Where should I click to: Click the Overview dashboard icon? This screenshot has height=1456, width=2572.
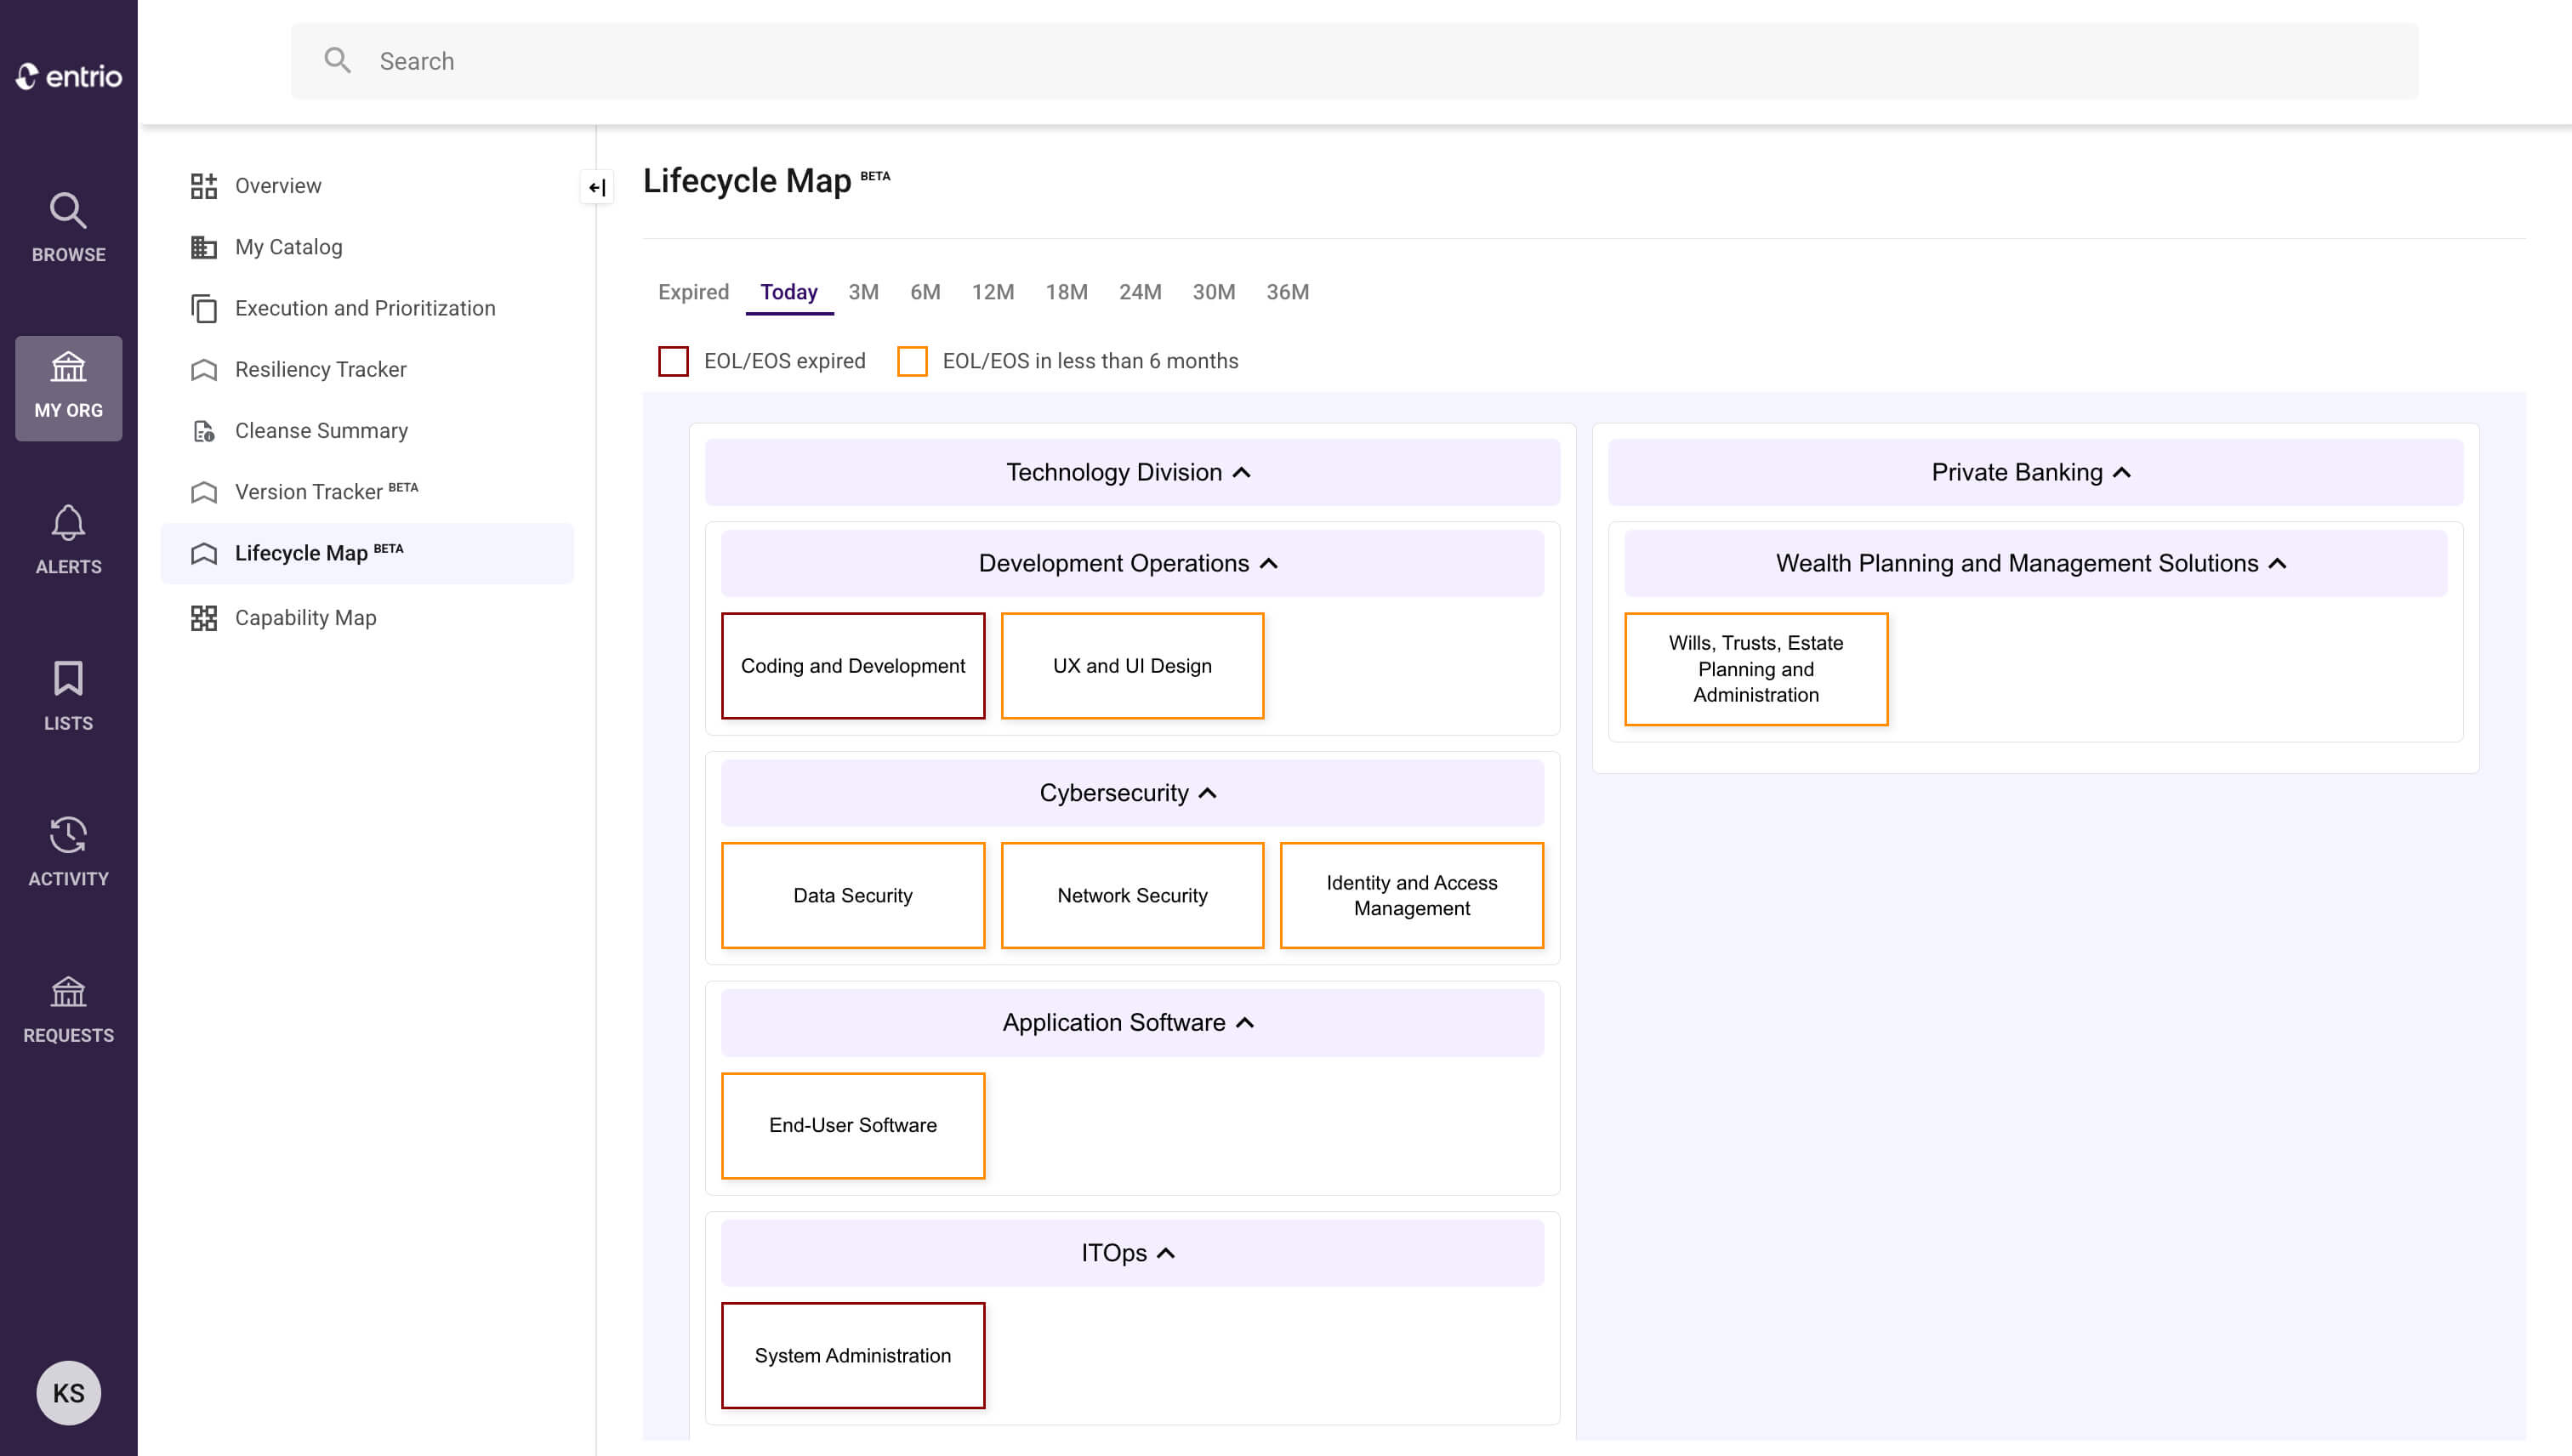click(x=204, y=186)
